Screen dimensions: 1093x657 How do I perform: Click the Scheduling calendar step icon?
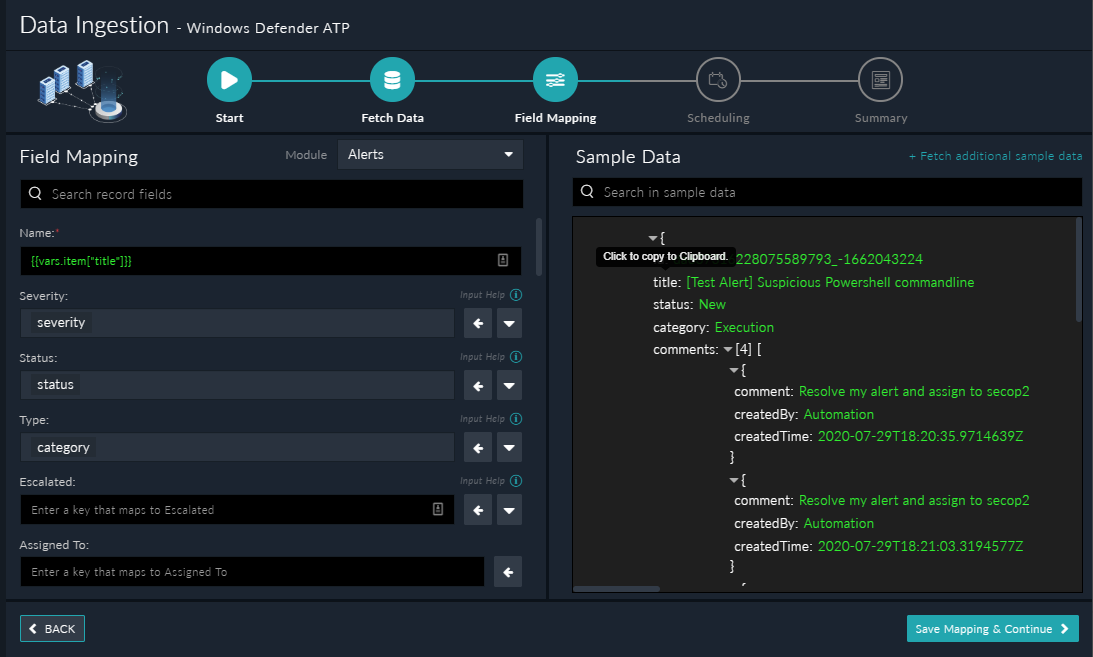point(718,80)
